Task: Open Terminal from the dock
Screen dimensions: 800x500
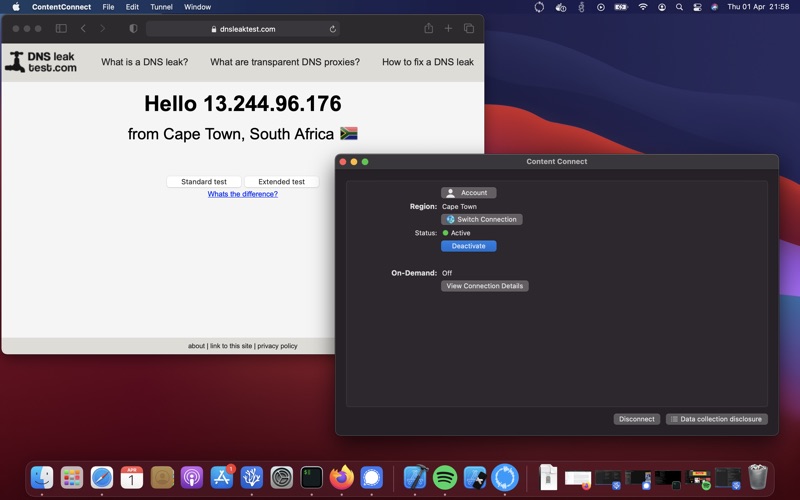Action: (312, 478)
